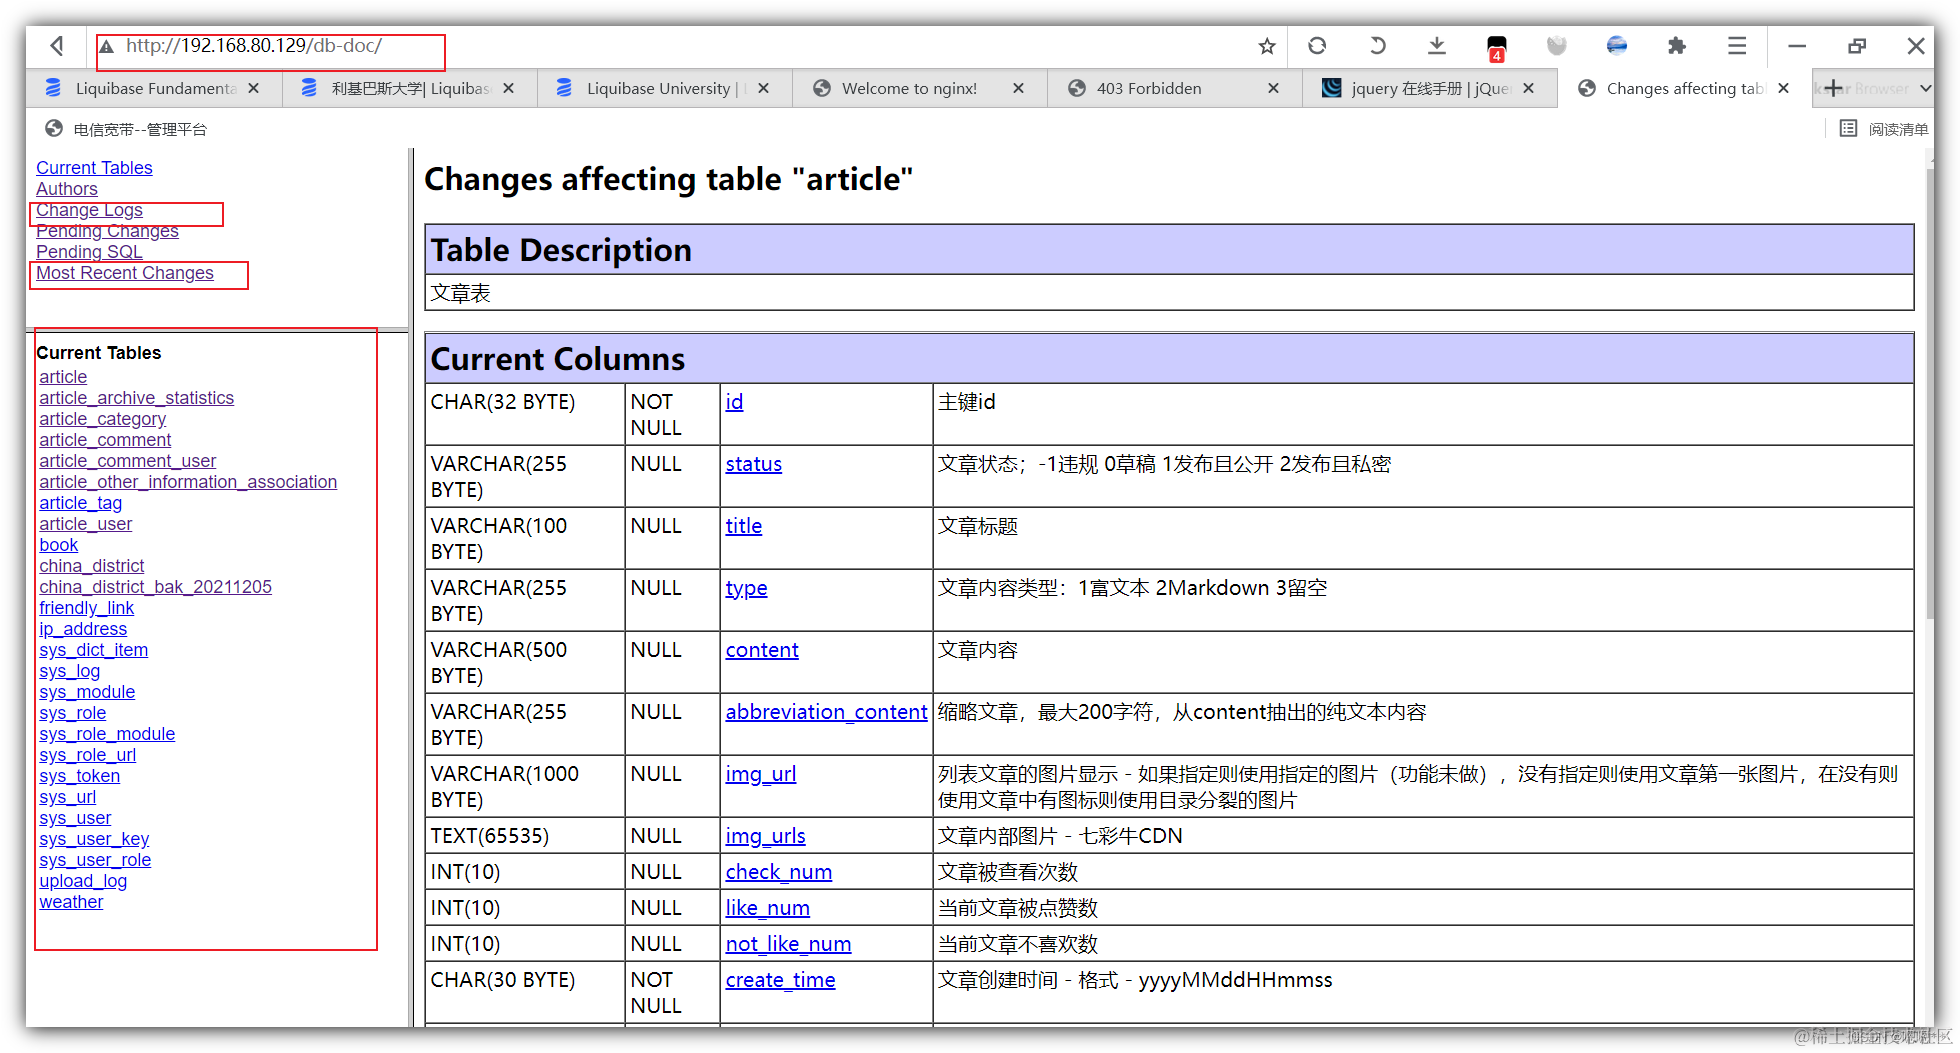Open the Most Recent Changes link
The height and width of the screenshot is (1053, 1960).
coord(125,273)
